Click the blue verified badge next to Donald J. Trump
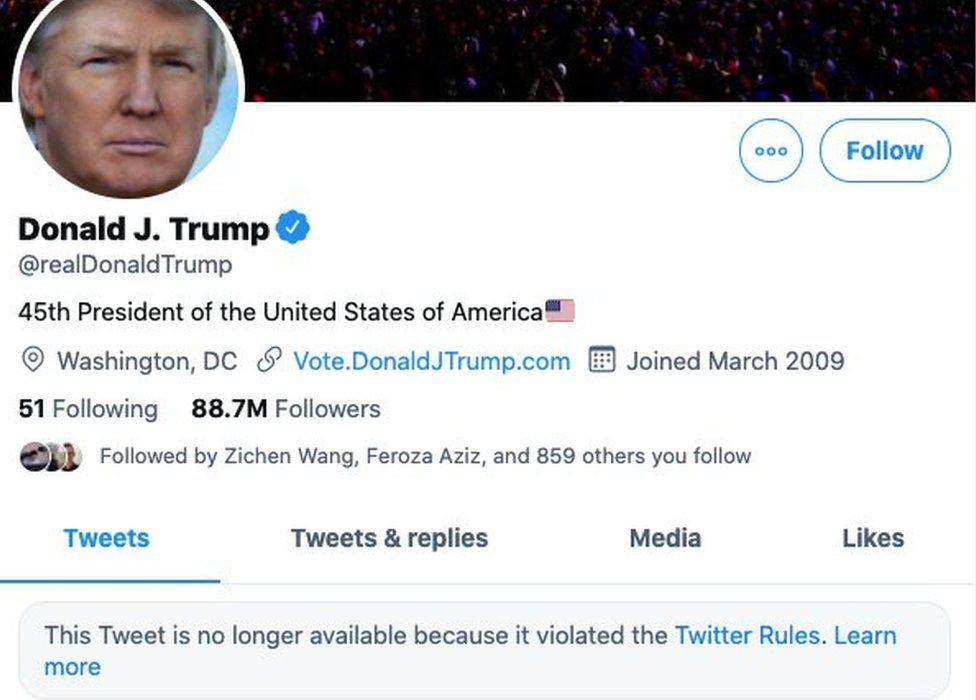Viewport: 976px width, 700px height. point(294,227)
